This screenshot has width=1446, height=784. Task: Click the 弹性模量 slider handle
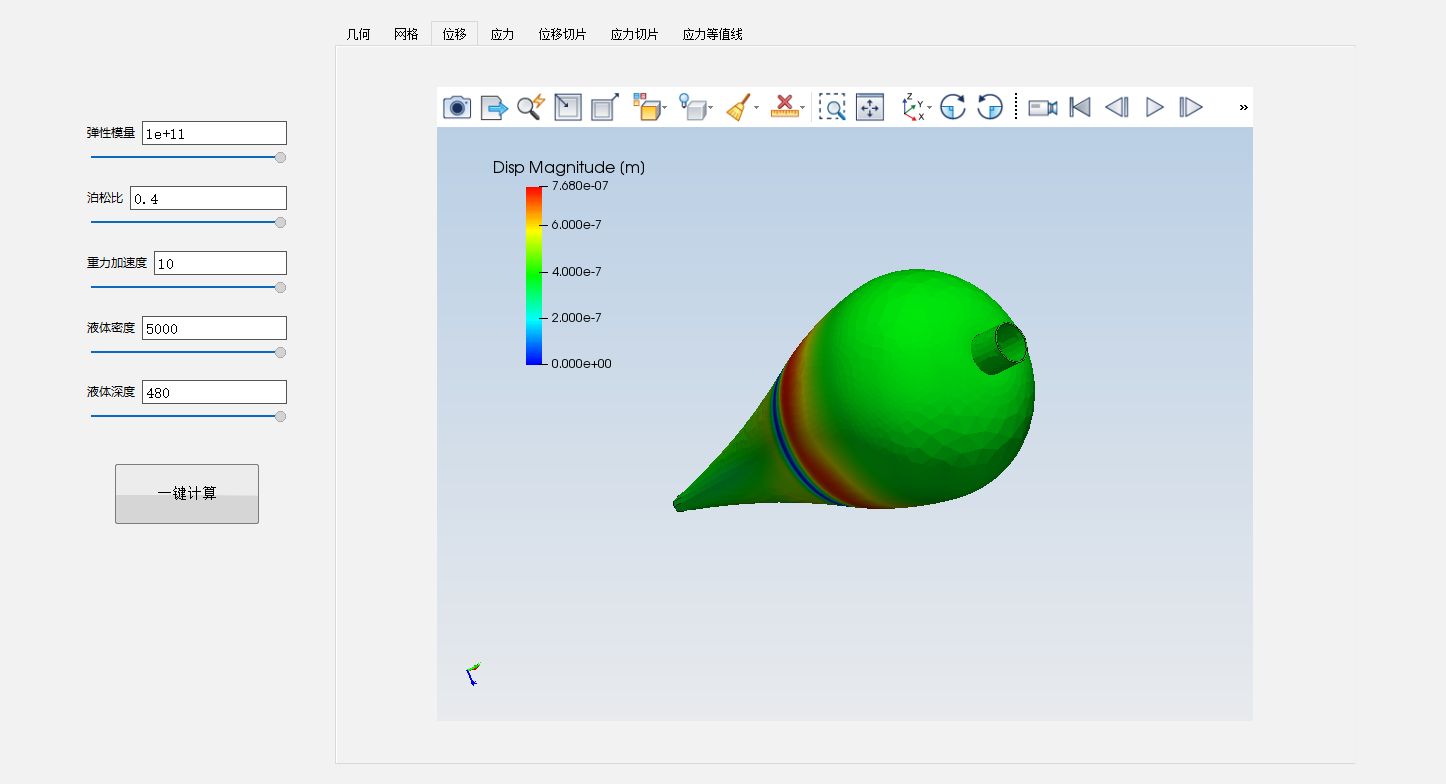coord(281,158)
